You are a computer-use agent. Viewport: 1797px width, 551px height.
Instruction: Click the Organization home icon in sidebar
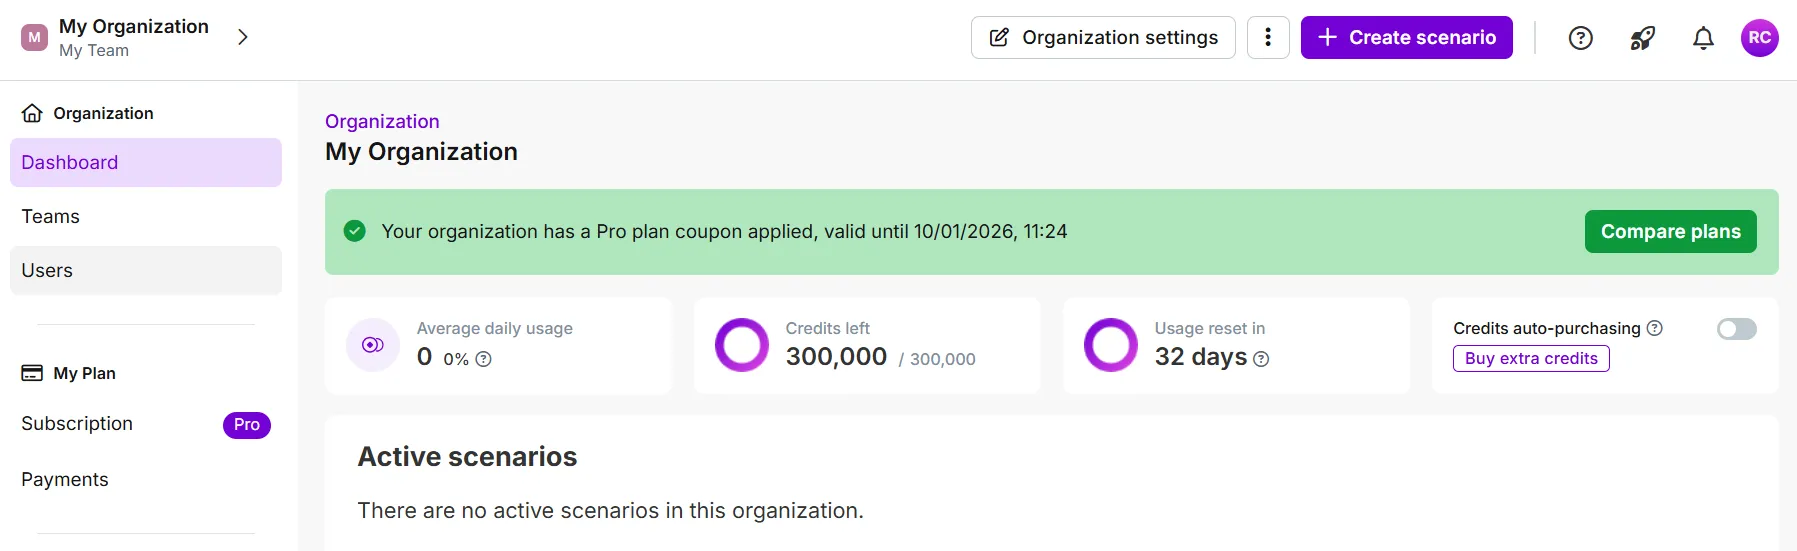[33, 113]
